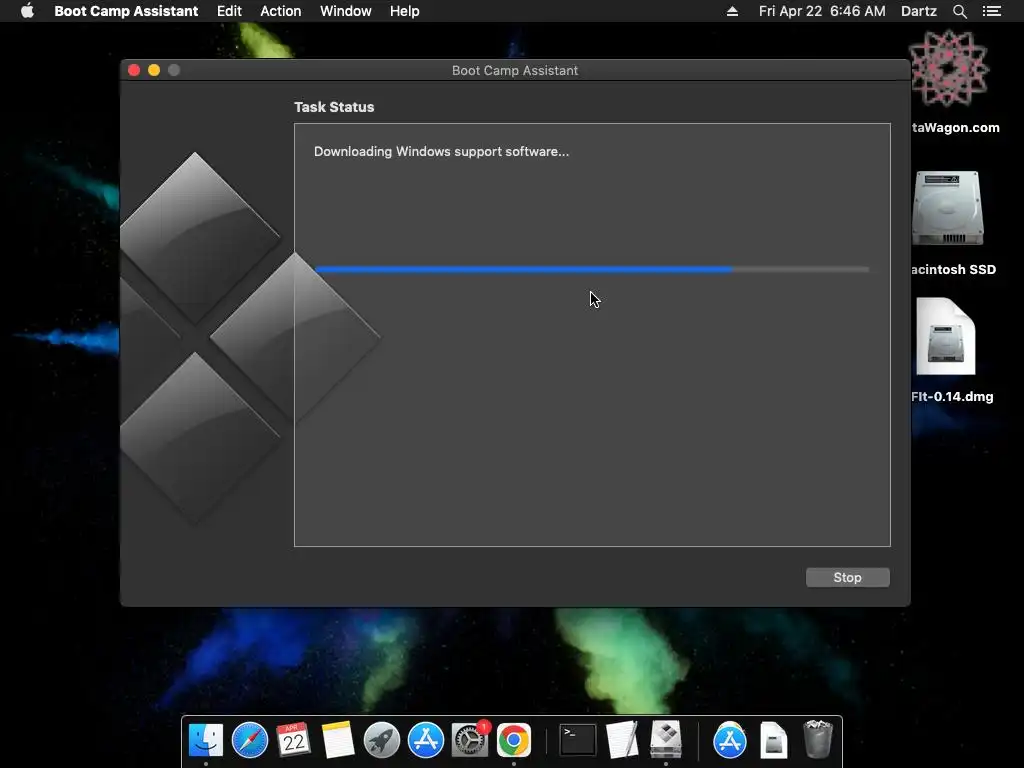
Task: Open the Trash in the Dock
Action: (x=818, y=739)
